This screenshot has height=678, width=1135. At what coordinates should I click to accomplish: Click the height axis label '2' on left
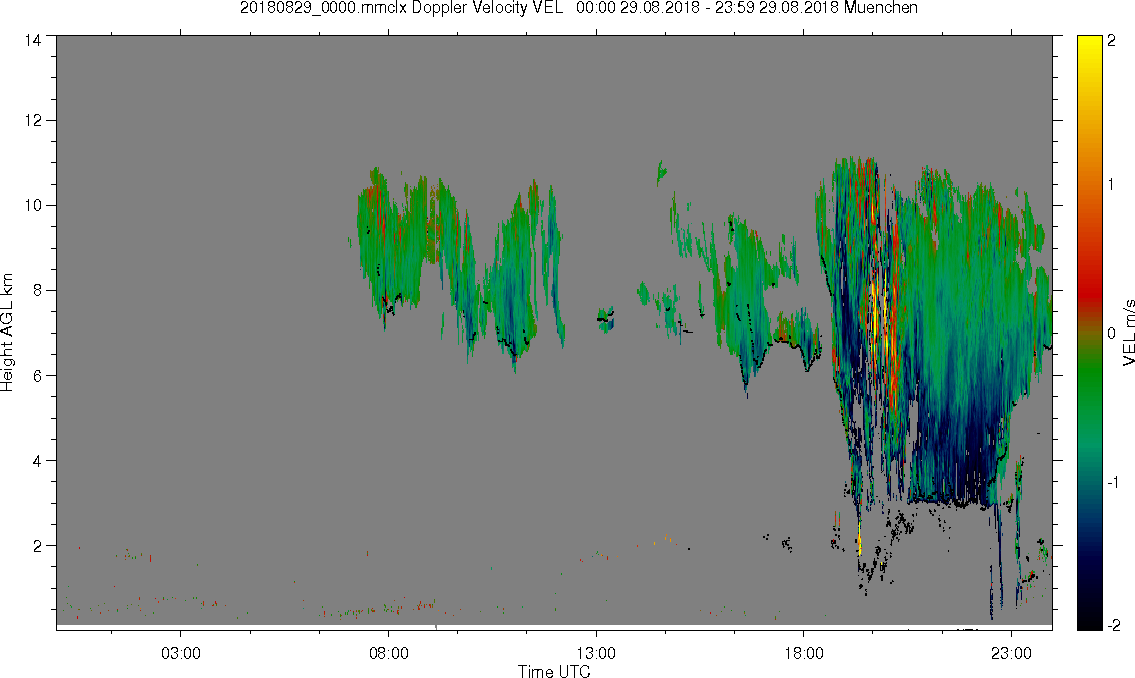pyautogui.click(x=38, y=546)
